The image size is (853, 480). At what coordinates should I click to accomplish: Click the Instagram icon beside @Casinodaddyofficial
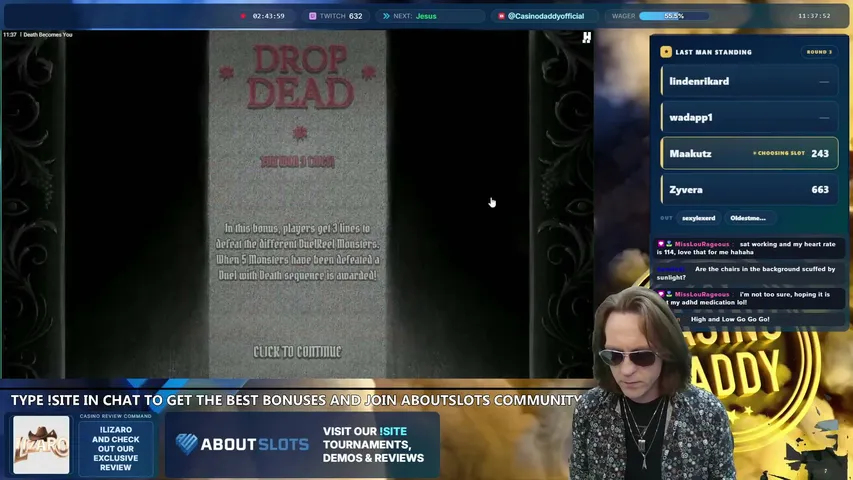[502, 16]
